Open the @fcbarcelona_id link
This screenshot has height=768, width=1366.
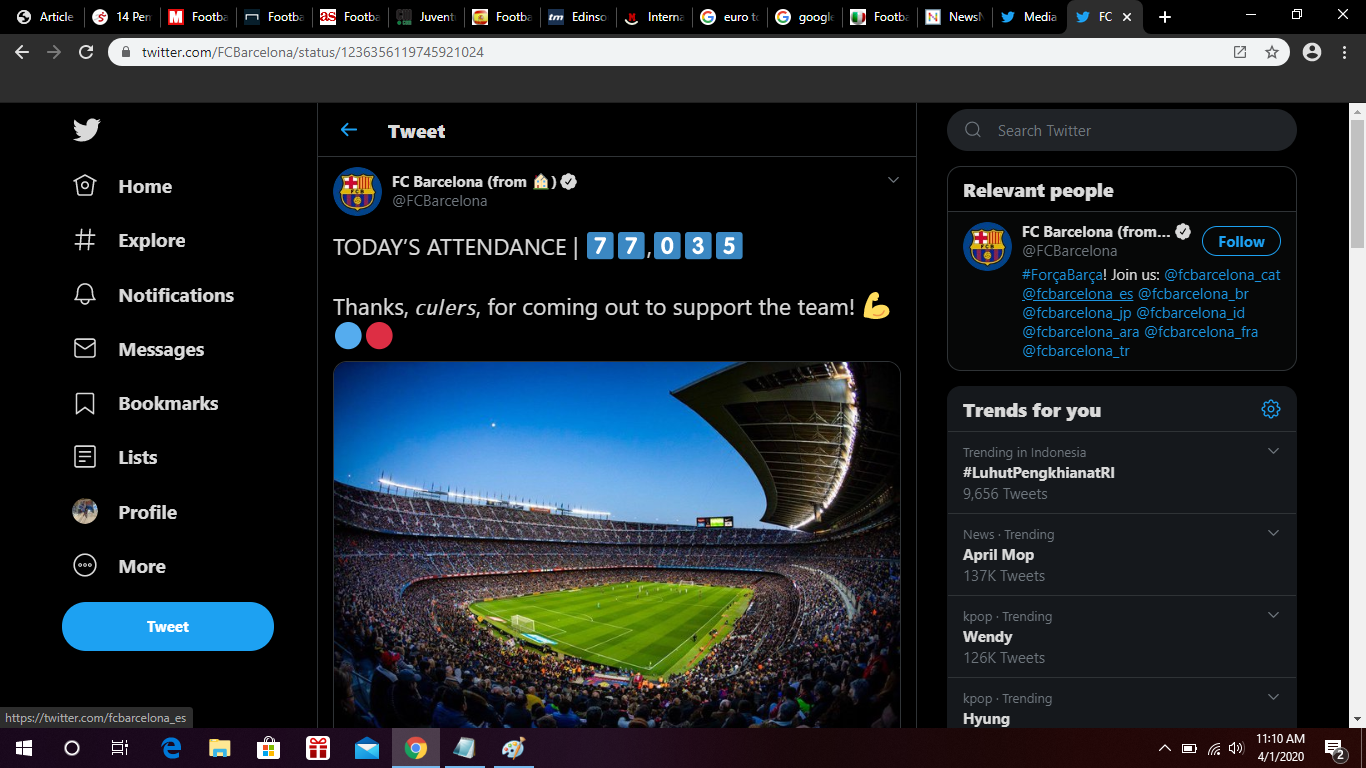tap(1190, 313)
